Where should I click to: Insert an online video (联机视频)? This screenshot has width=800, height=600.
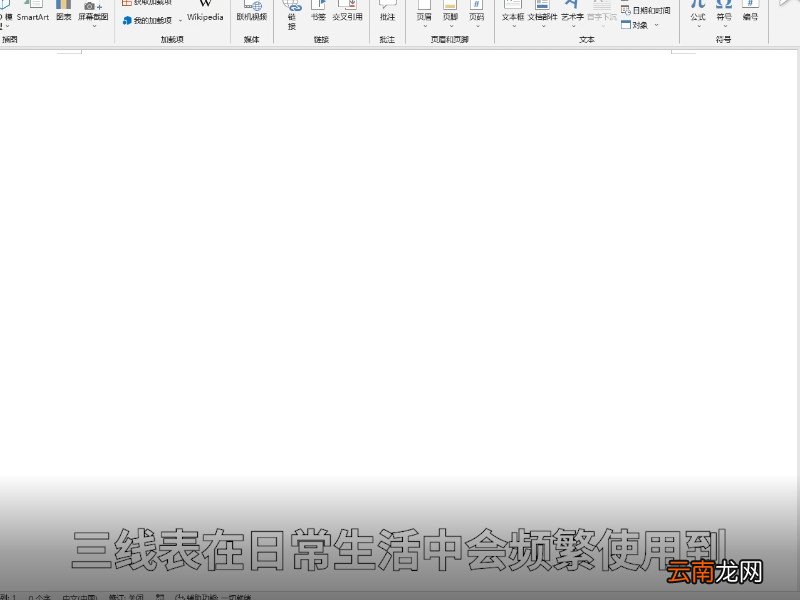coord(252,11)
